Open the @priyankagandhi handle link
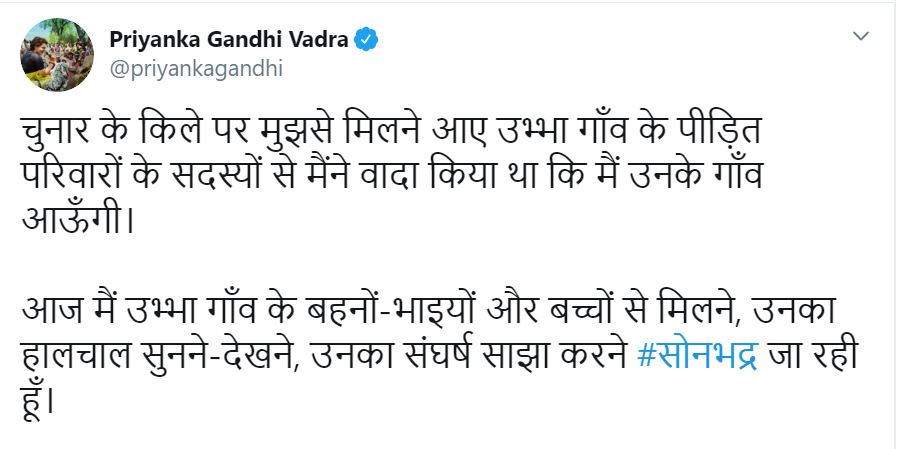 196,69
